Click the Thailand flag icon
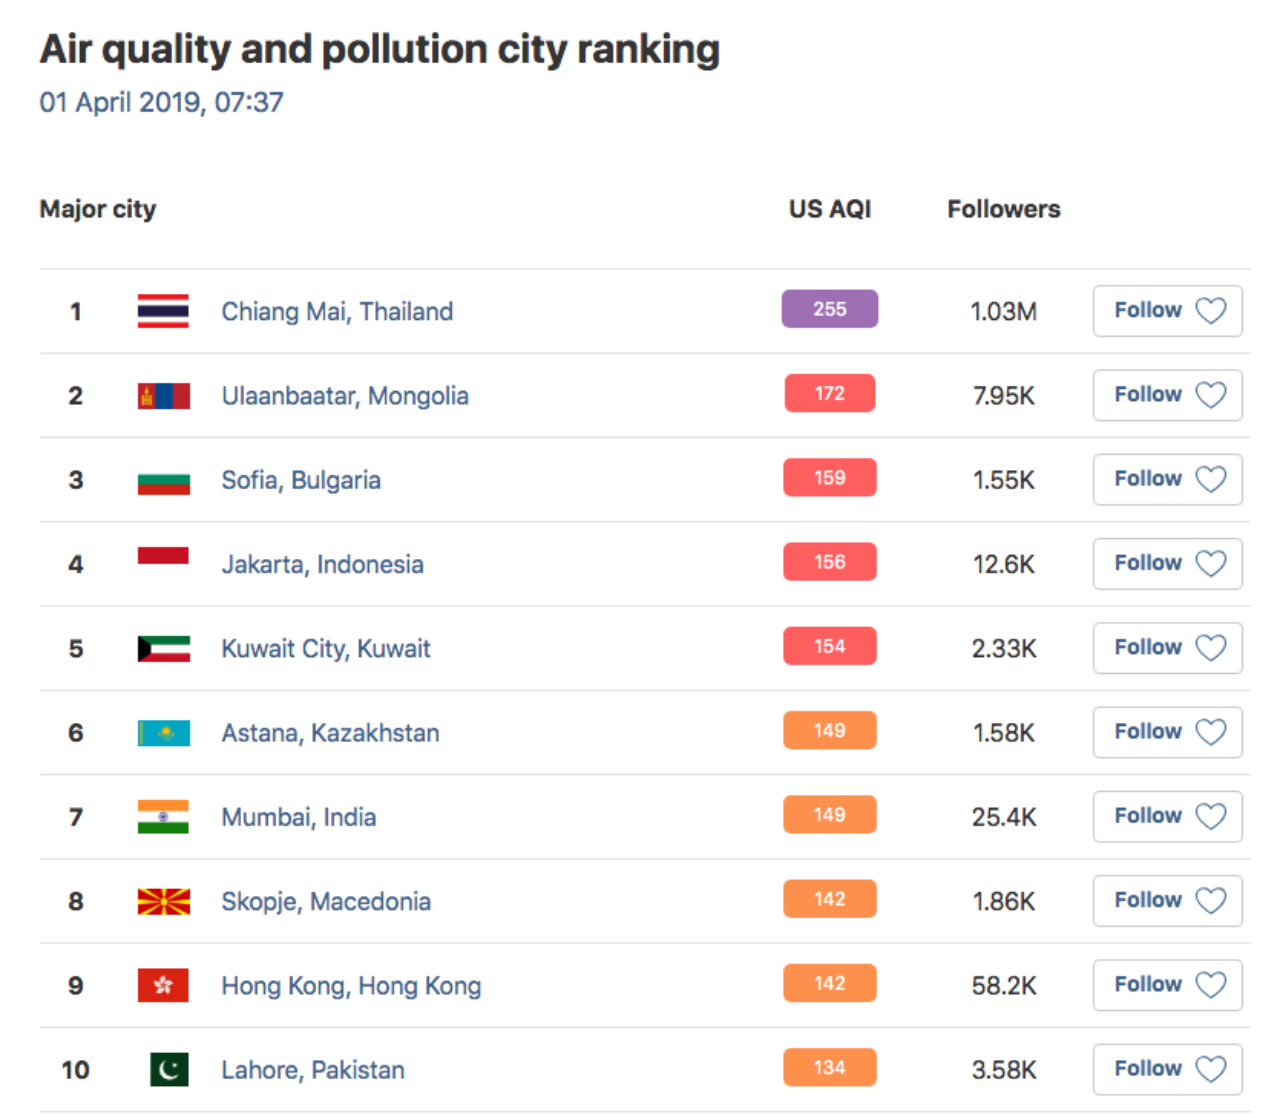The width and height of the screenshot is (1280, 1114). (x=163, y=311)
